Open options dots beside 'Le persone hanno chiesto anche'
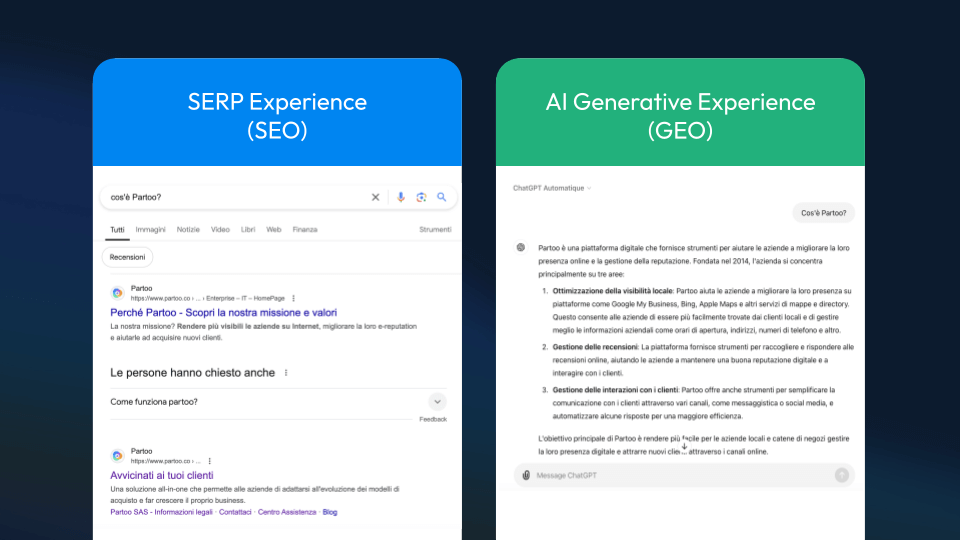960x540 pixels. tap(286, 373)
